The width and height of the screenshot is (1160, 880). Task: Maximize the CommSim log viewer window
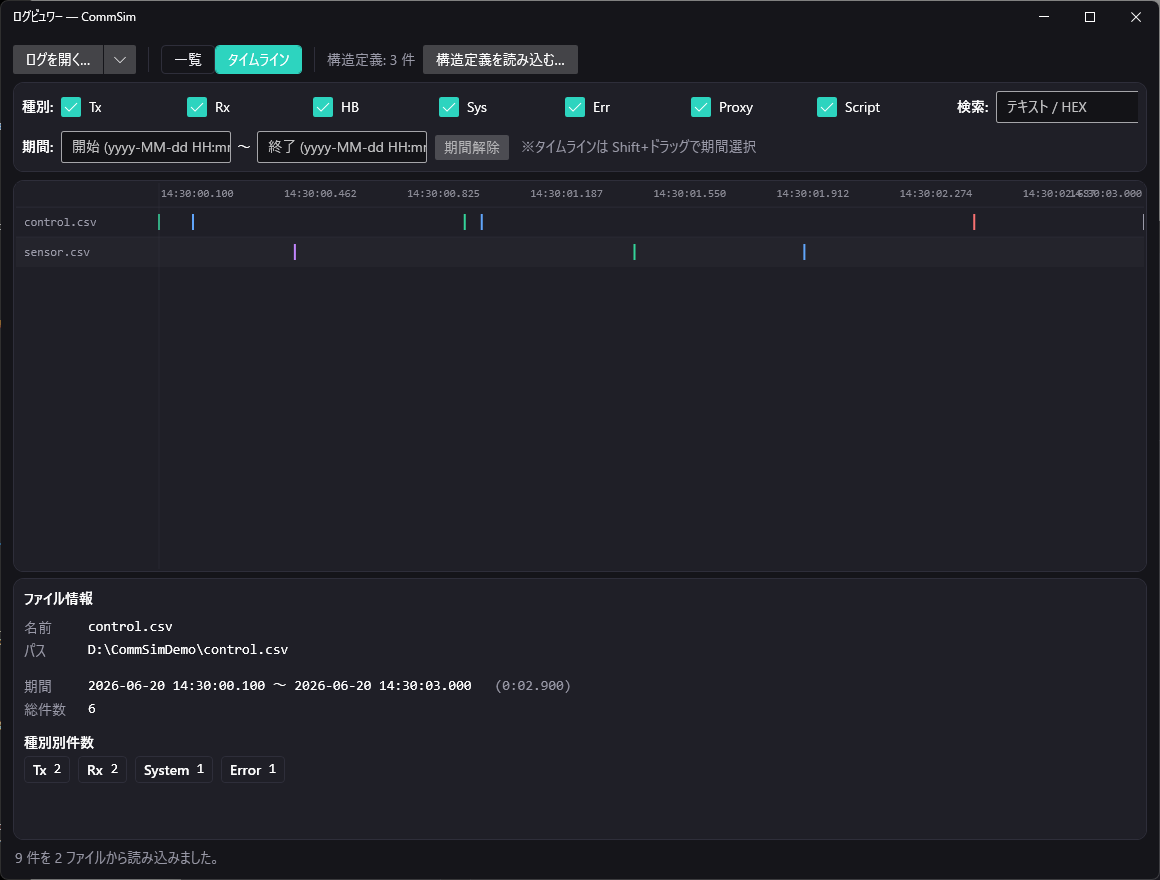tap(1090, 16)
